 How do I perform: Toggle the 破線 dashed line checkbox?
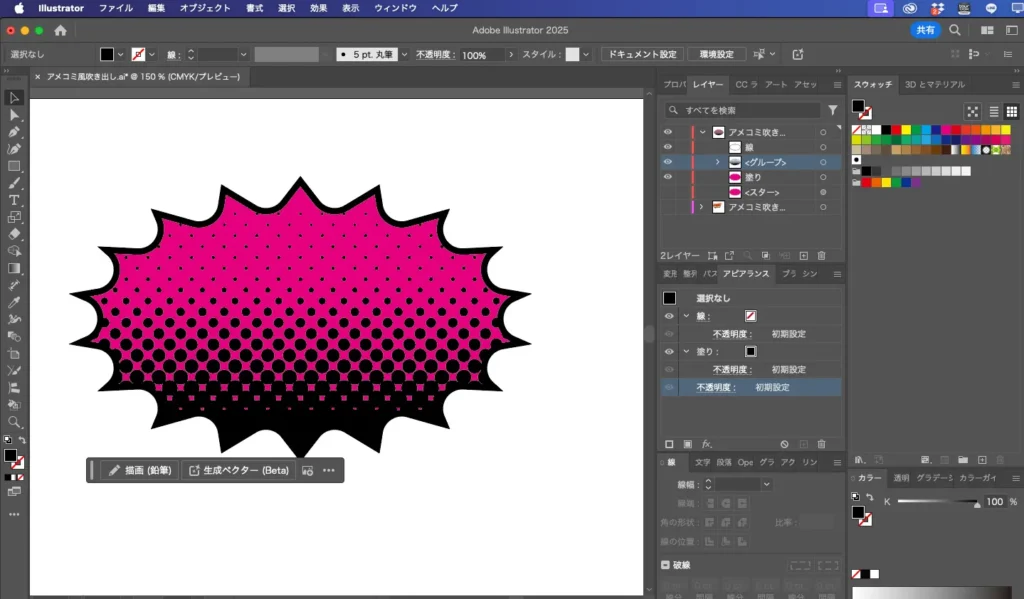(666, 565)
